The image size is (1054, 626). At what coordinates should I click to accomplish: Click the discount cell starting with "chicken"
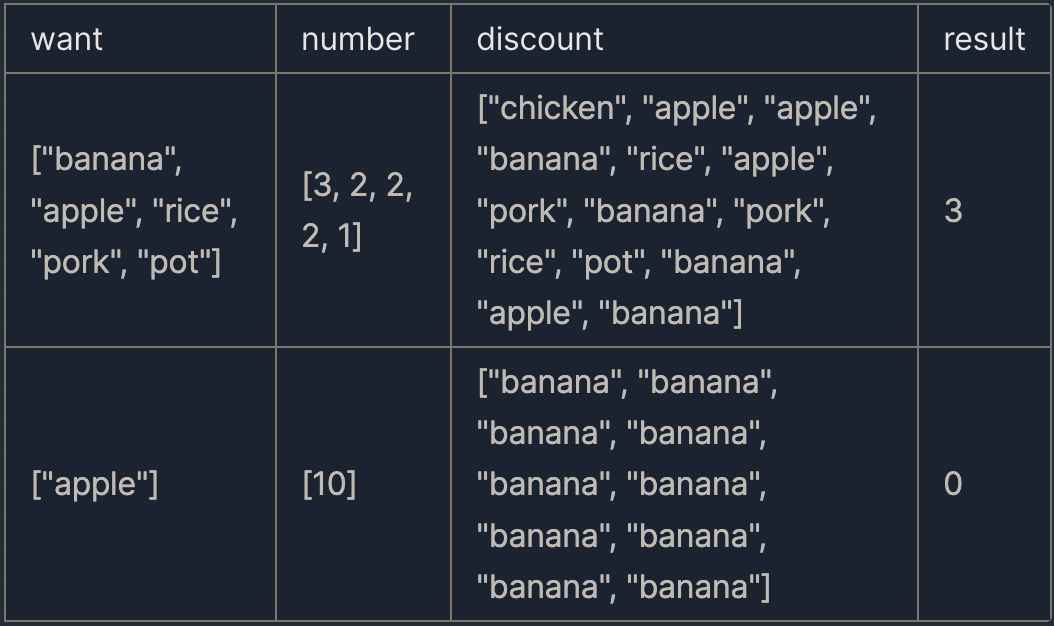(x=684, y=210)
